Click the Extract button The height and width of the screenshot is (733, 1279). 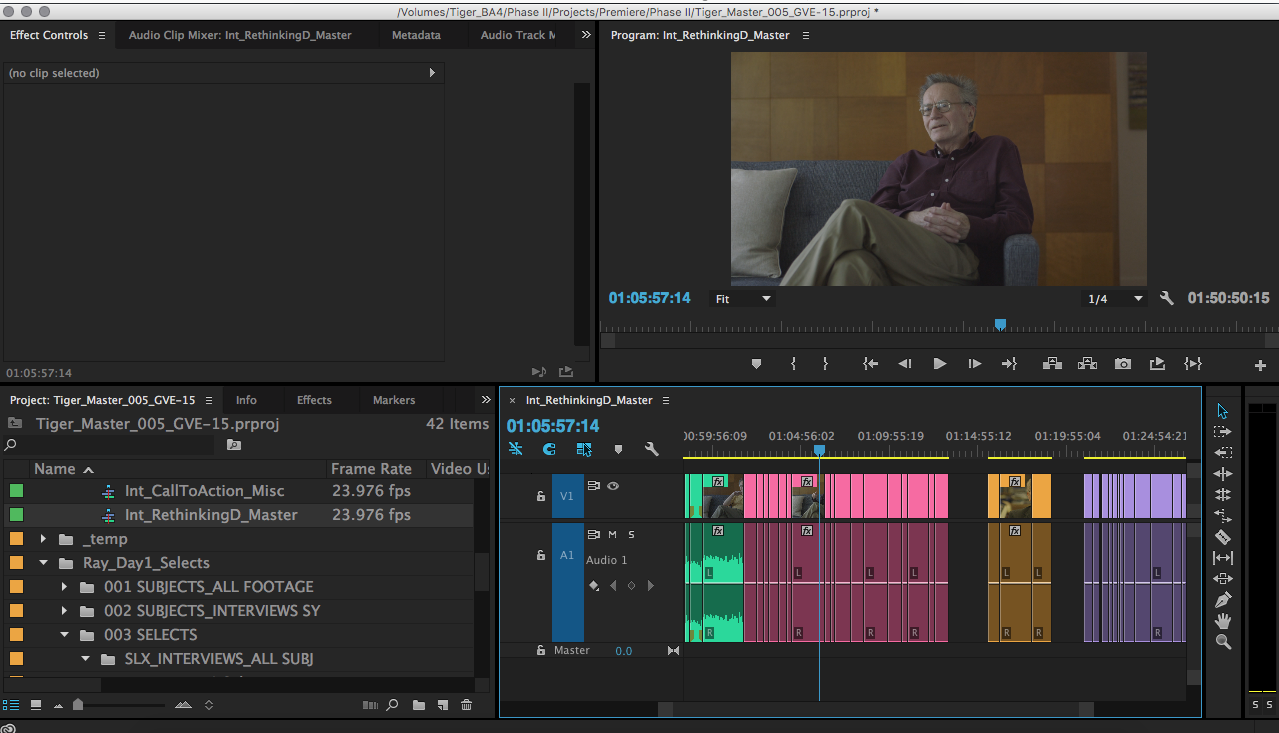(x=1087, y=364)
